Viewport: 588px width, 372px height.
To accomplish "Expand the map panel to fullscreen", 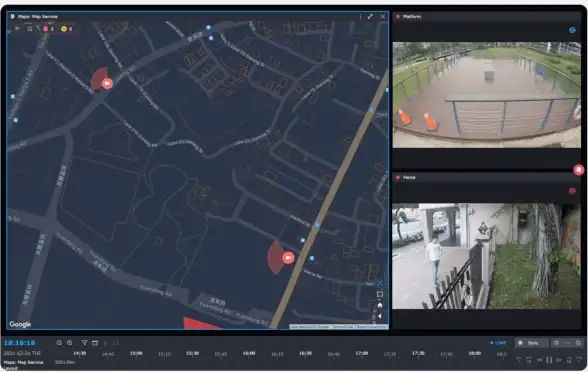I will pyautogui.click(x=370, y=16).
